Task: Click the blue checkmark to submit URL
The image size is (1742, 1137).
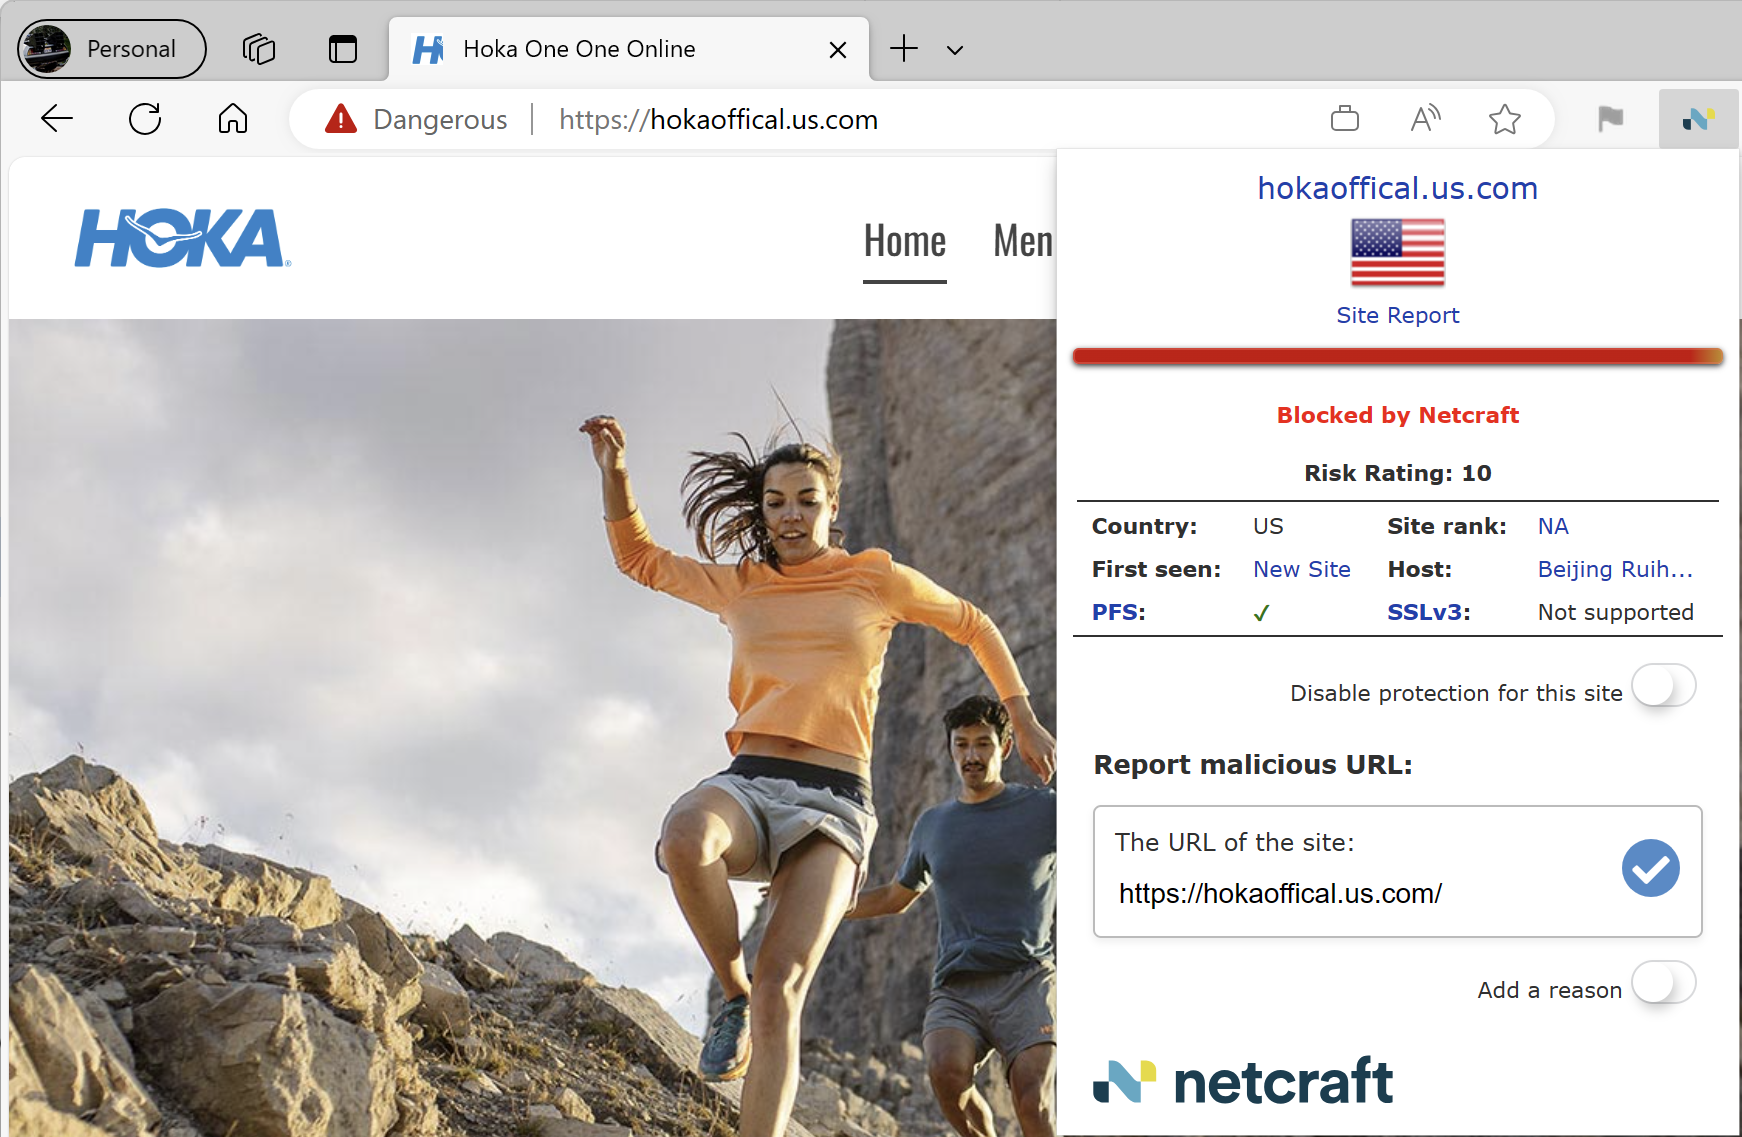Action: pyautogui.click(x=1650, y=868)
